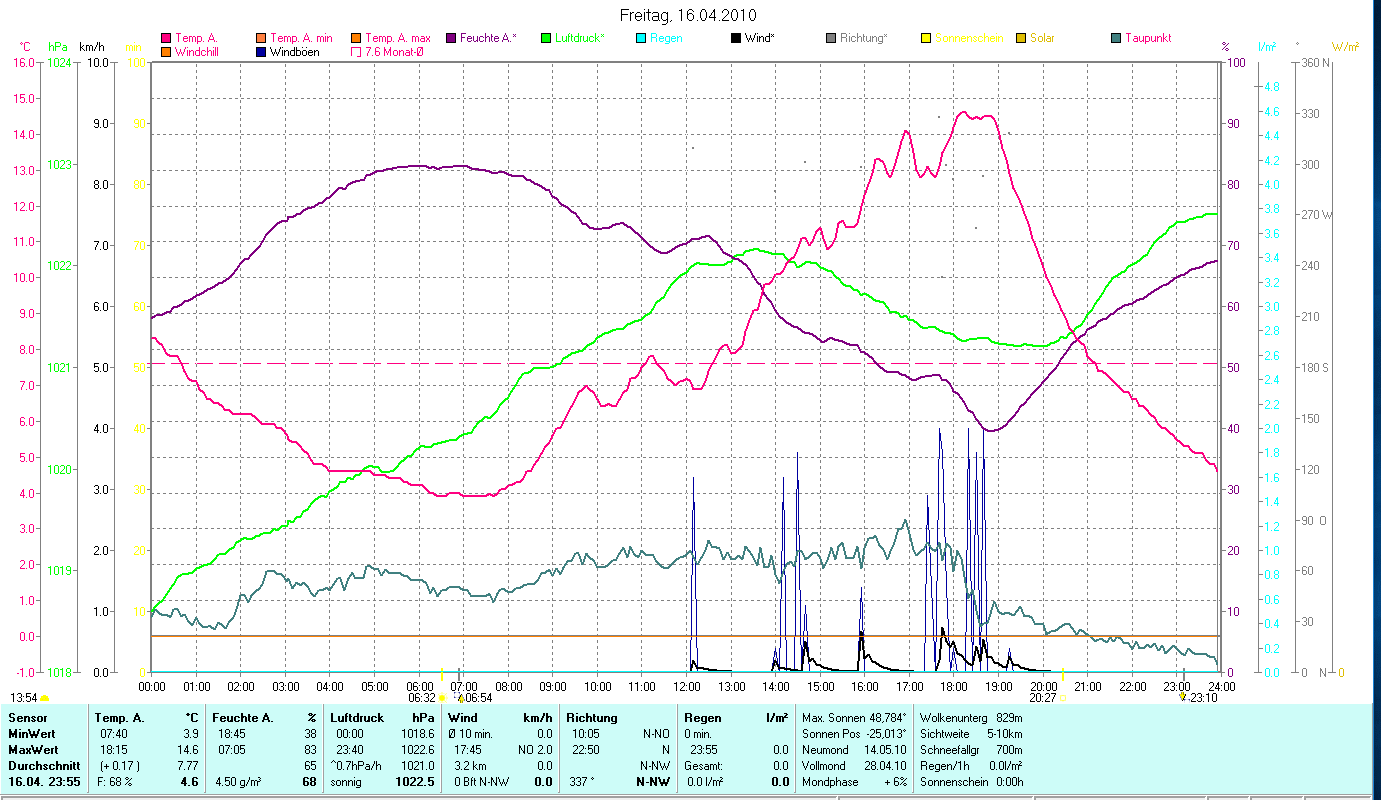
Task: Click the chart title Freitag, 16.04.2010
Action: coord(688,15)
